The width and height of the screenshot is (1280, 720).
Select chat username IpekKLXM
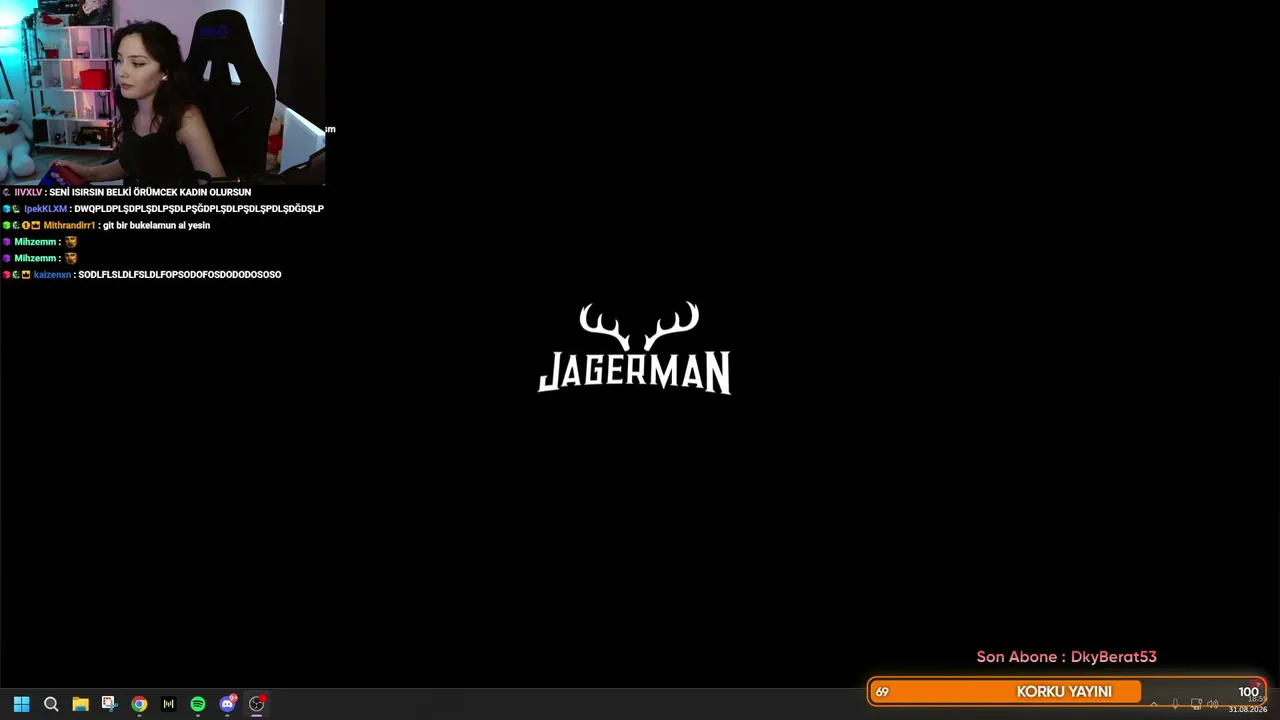click(x=45, y=209)
